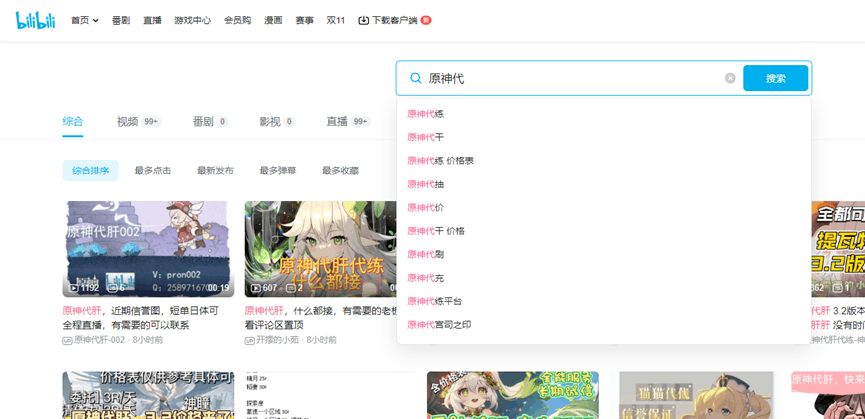The width and height of the screenshot is (865, 419).
Task: Open 直播 in top navigation
Action: (152, 20)
